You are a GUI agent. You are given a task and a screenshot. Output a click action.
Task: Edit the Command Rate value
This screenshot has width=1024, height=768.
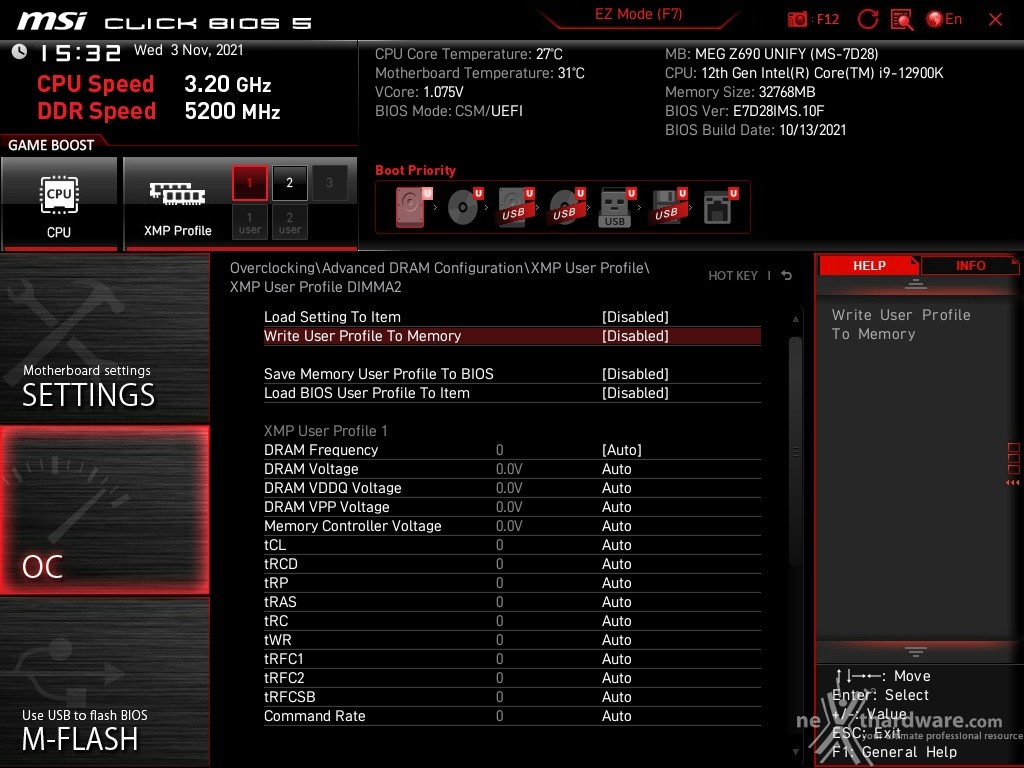click(512, 716)
